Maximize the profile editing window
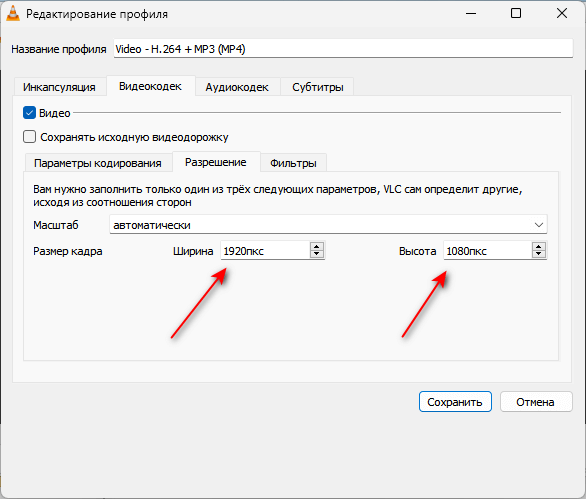This screenshot has width=586, height=499. coord(516,13)
